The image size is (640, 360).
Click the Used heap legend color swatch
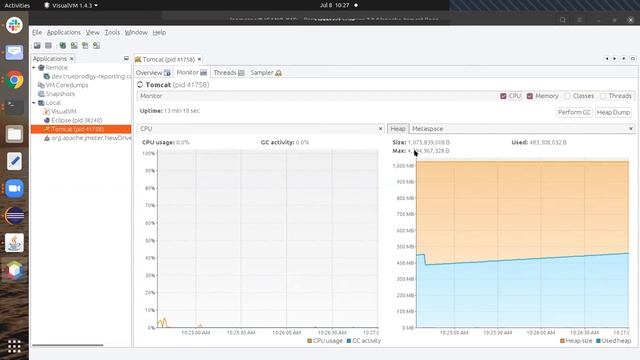(x=598, y=341)
